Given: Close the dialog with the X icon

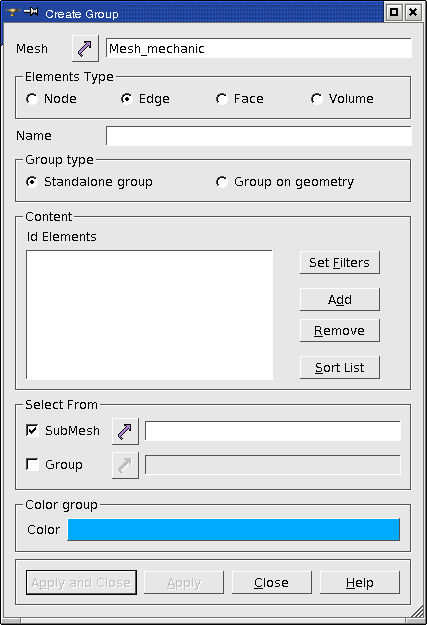Looking at the screenshot, I should point(413,12).
